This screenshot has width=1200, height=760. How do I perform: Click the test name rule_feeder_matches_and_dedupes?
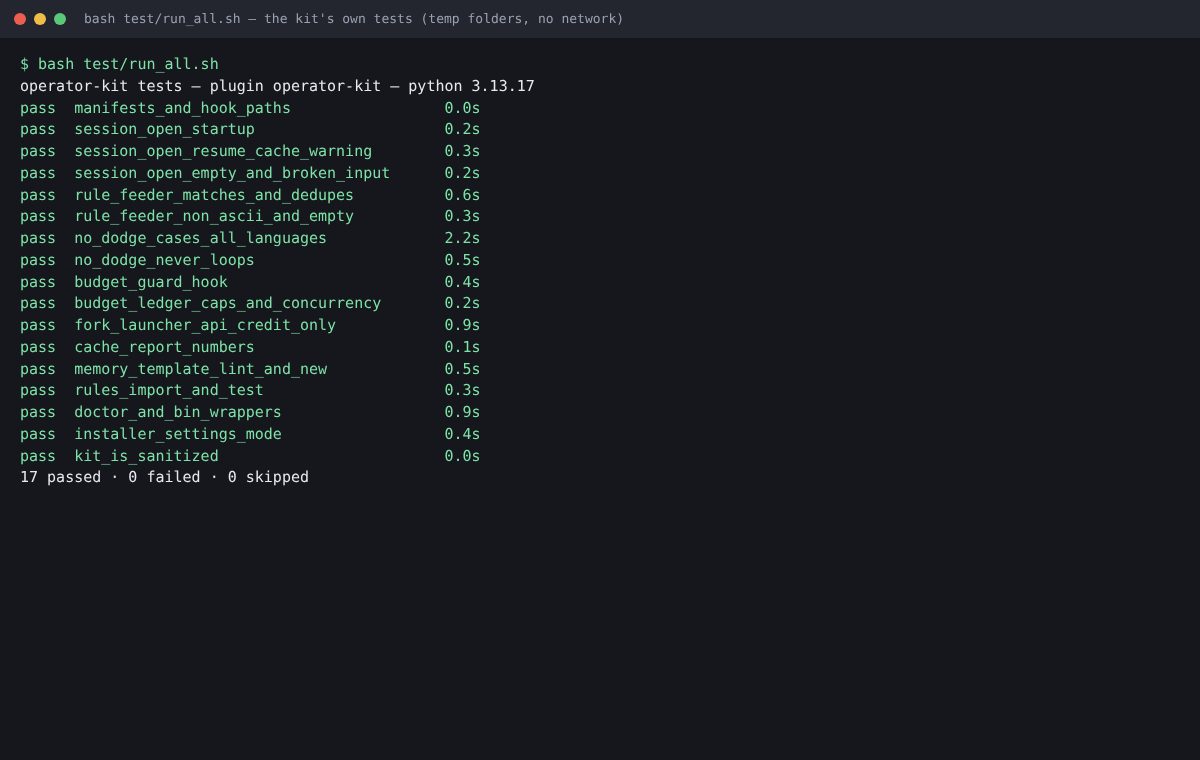point(214,195)
